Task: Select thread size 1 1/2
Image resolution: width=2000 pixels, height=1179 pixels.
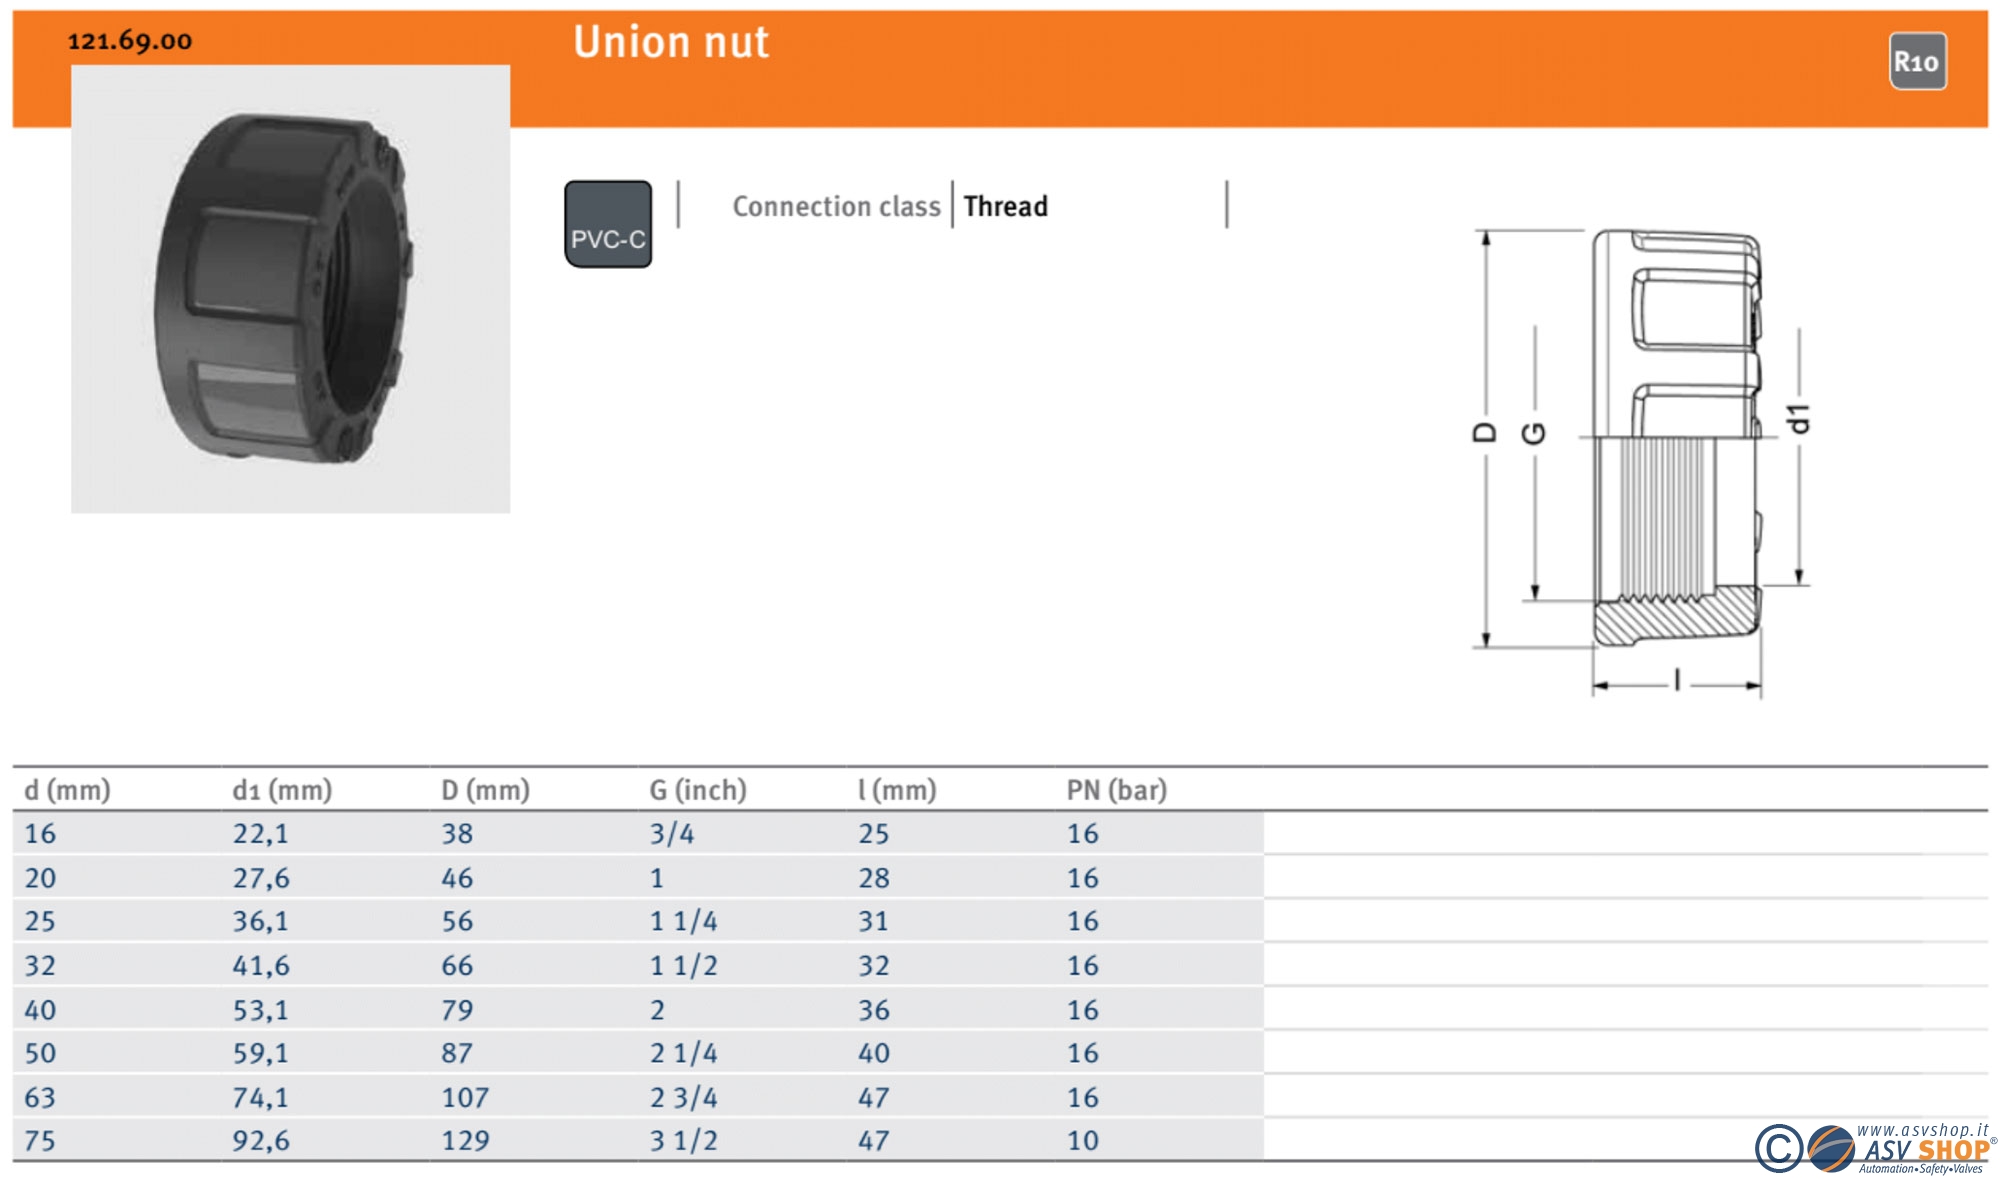Action: tap(684, 966)
